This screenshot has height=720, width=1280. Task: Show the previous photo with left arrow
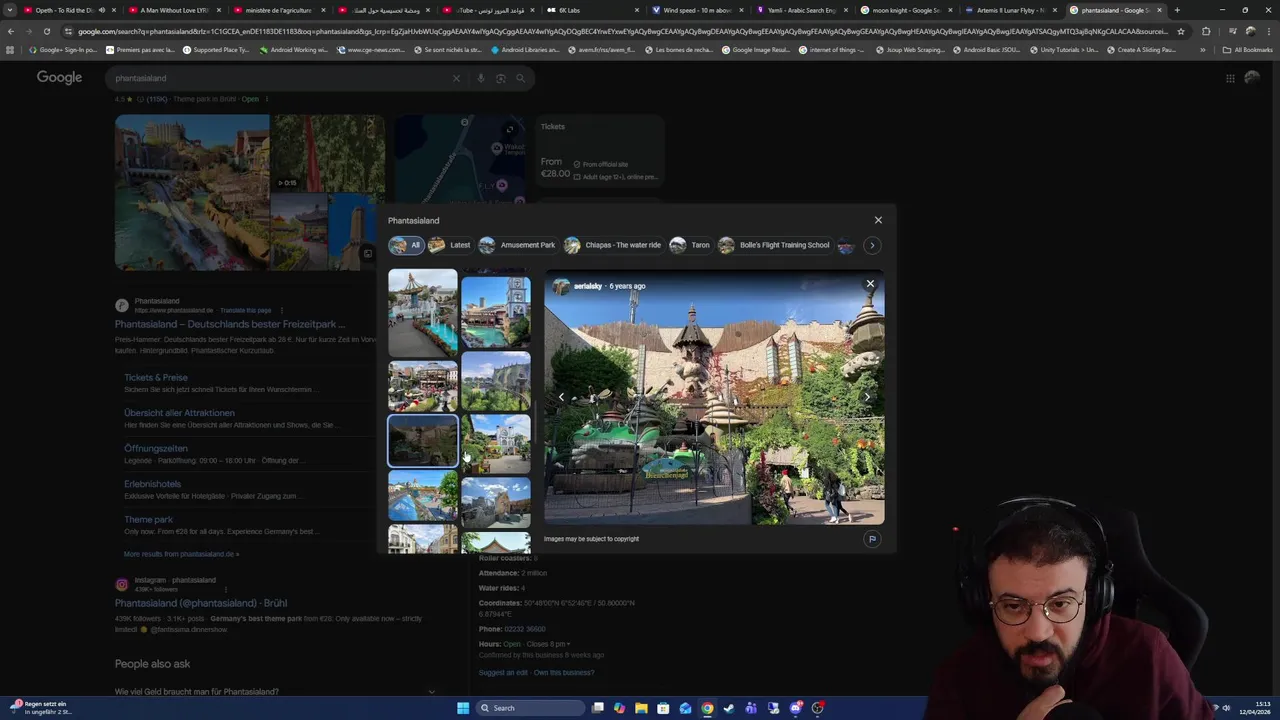pos(561,397)
